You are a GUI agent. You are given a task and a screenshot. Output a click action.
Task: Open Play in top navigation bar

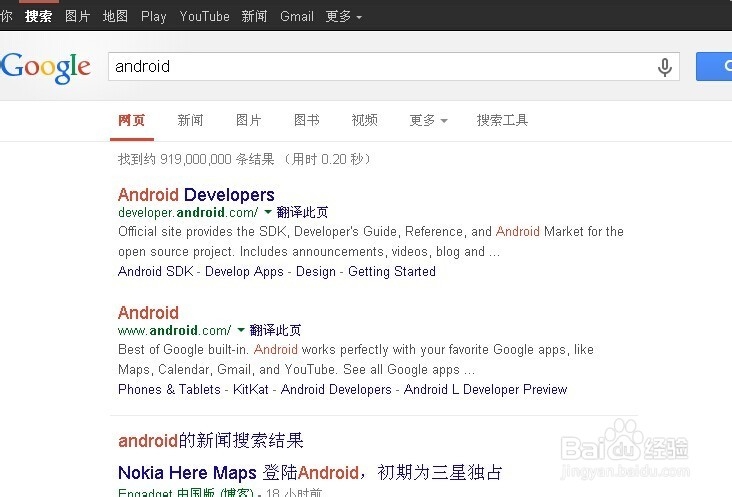pyautogui.click(x=154, y=17)
